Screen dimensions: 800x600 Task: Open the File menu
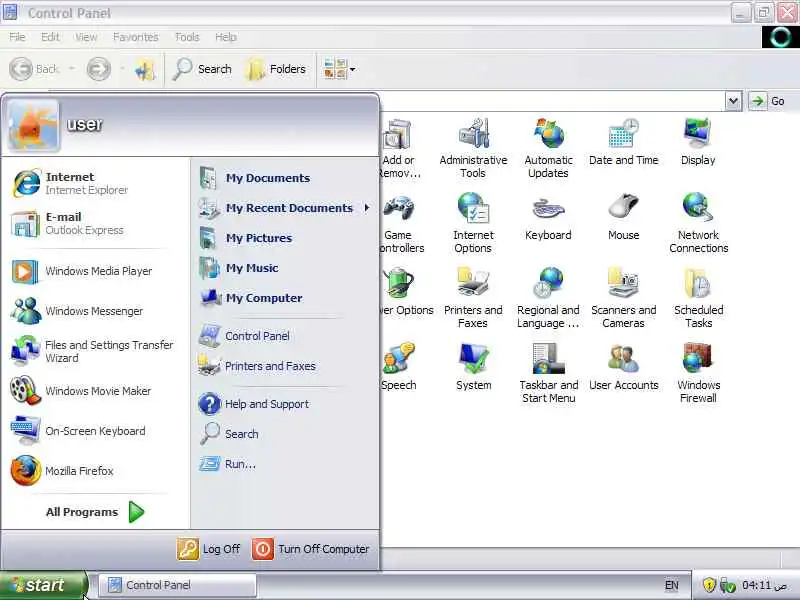17,37
